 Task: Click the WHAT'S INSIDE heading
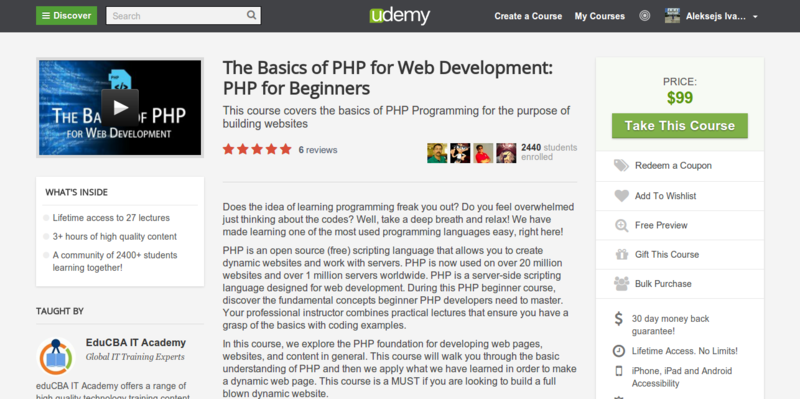77,192
